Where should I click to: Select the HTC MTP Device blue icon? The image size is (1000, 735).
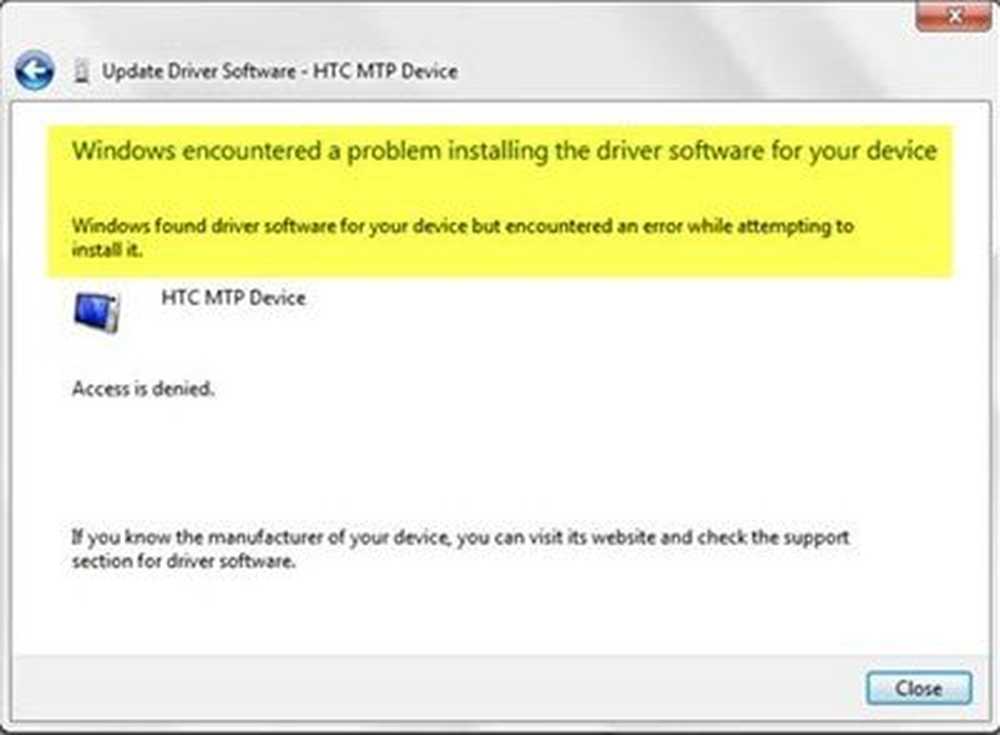(x=96, y=312)
